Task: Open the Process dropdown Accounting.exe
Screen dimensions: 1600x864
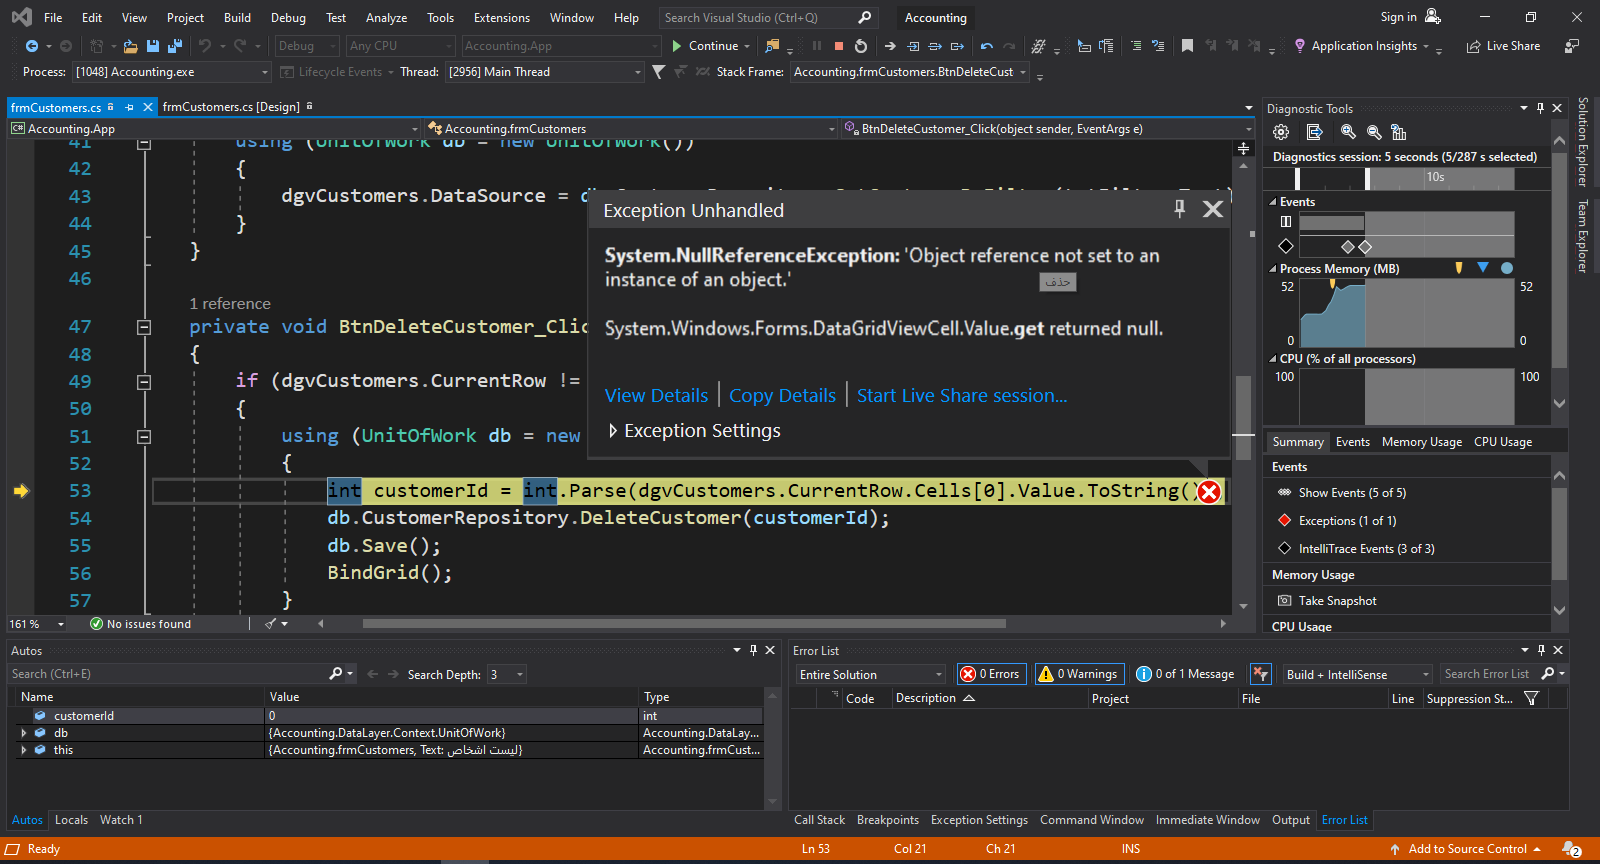Action: tap(172, 72)
